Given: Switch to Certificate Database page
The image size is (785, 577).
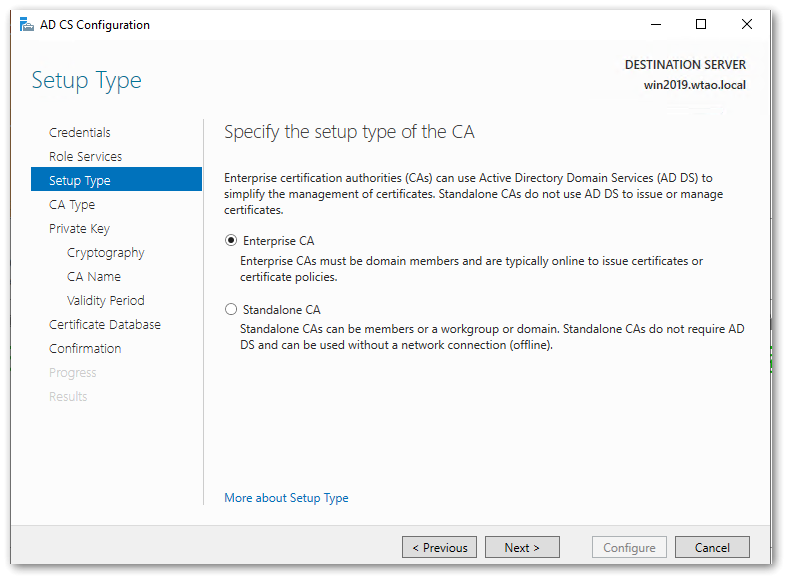Looking at the screenshot, I should (x=105, y=324).
